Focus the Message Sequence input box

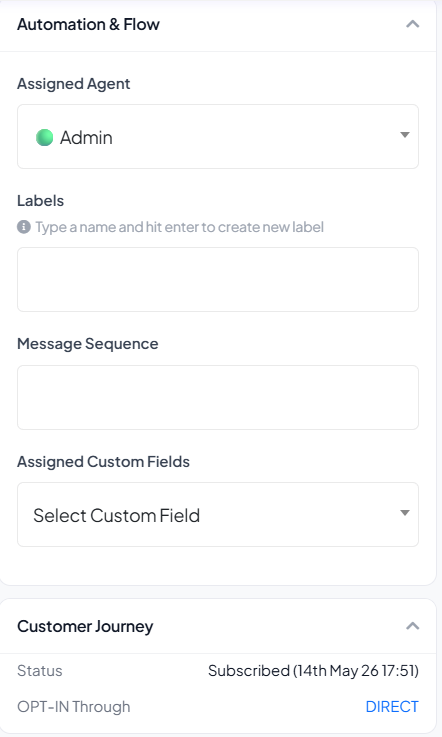(218, 397)
